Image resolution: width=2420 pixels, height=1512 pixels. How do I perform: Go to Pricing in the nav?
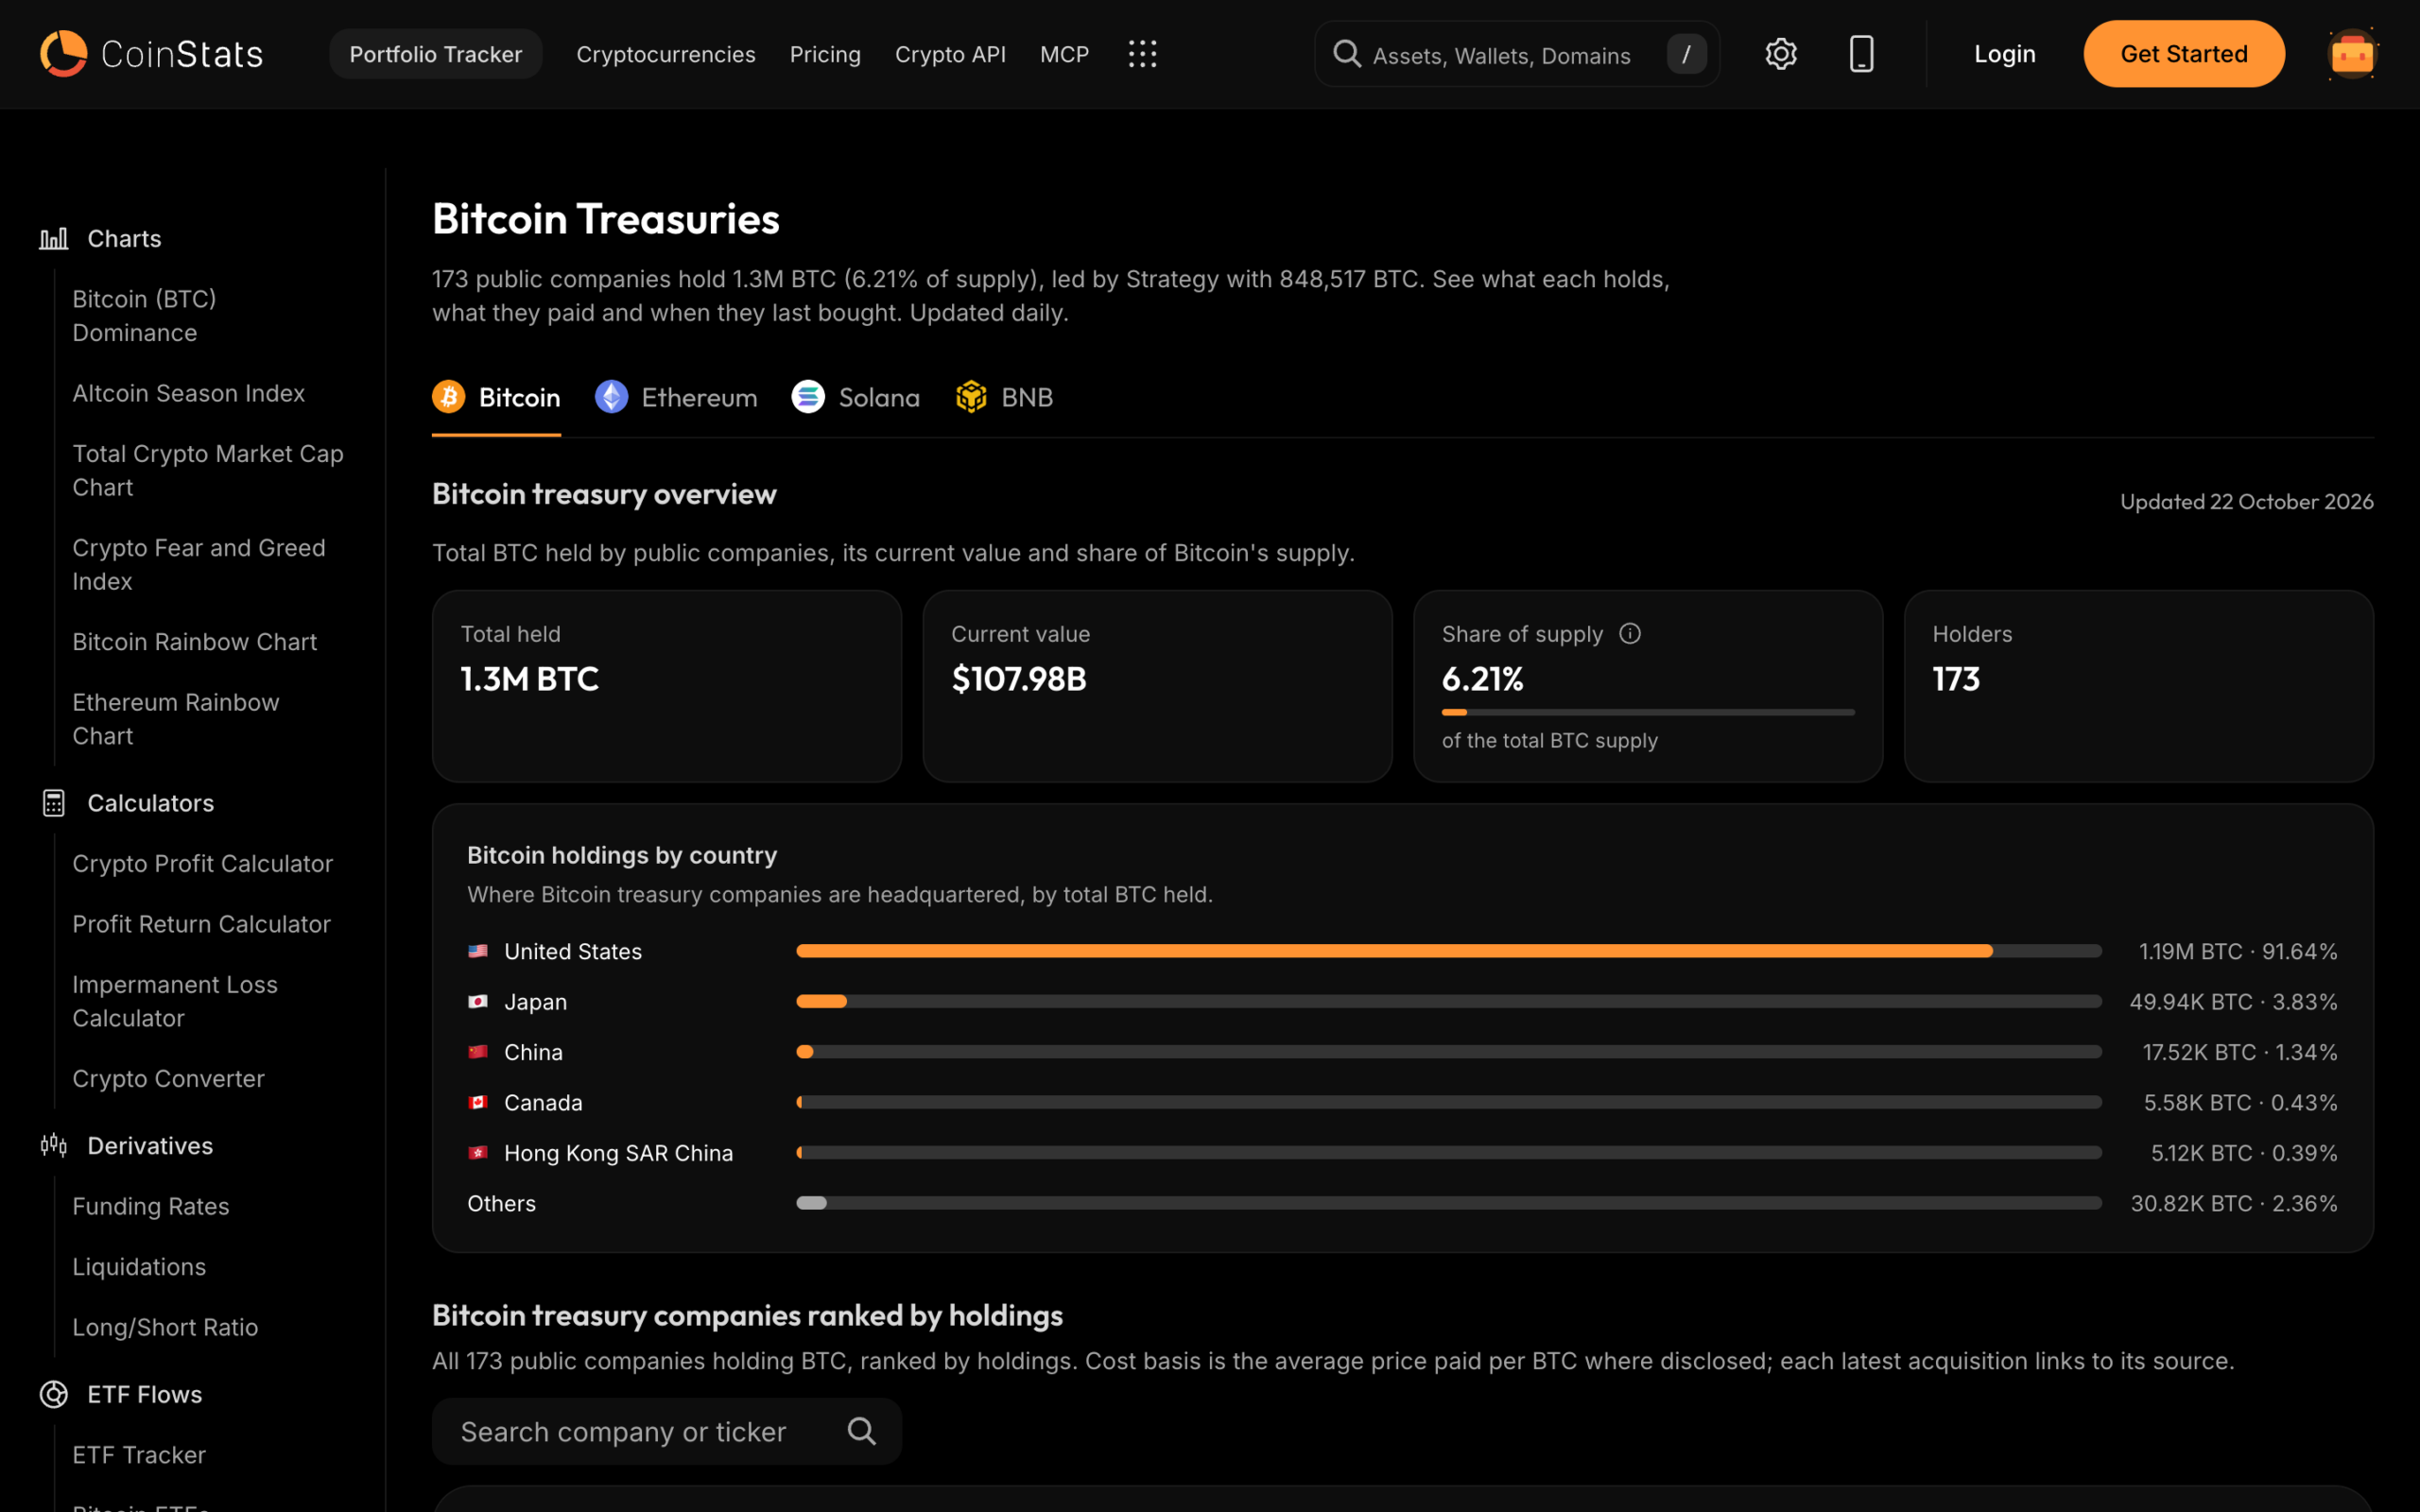[x=825, y=54]
